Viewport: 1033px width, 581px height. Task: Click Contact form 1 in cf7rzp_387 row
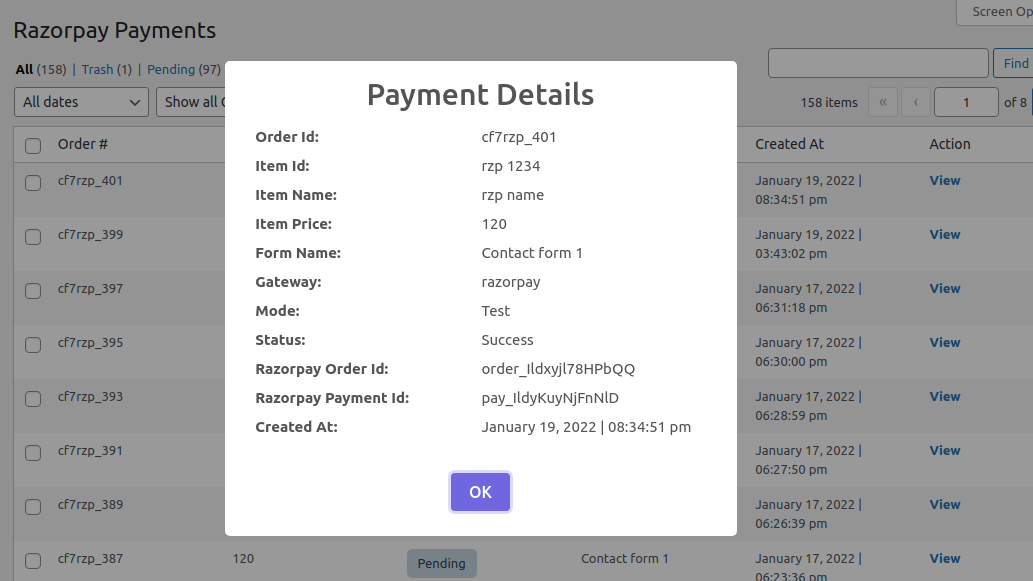pos(625,559)
